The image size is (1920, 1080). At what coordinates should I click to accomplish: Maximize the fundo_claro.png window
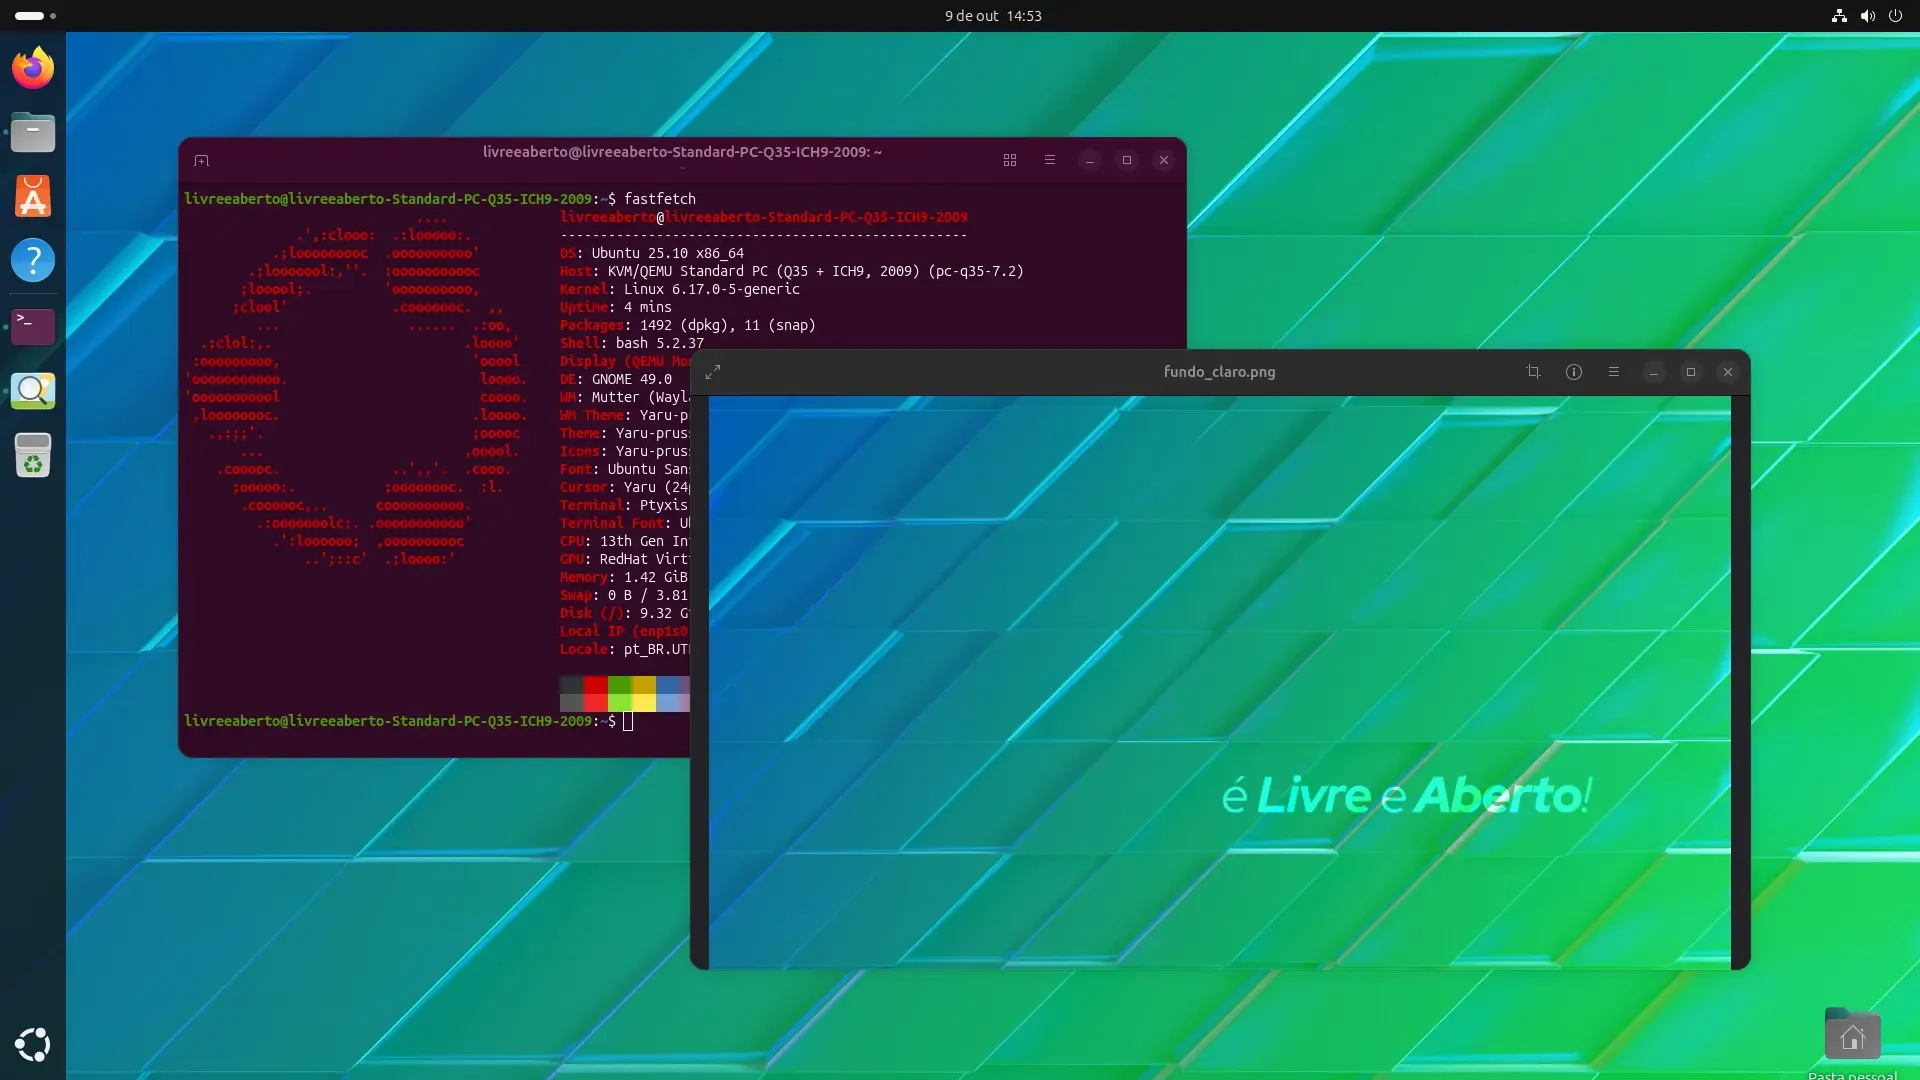[x=1691, y=372]
